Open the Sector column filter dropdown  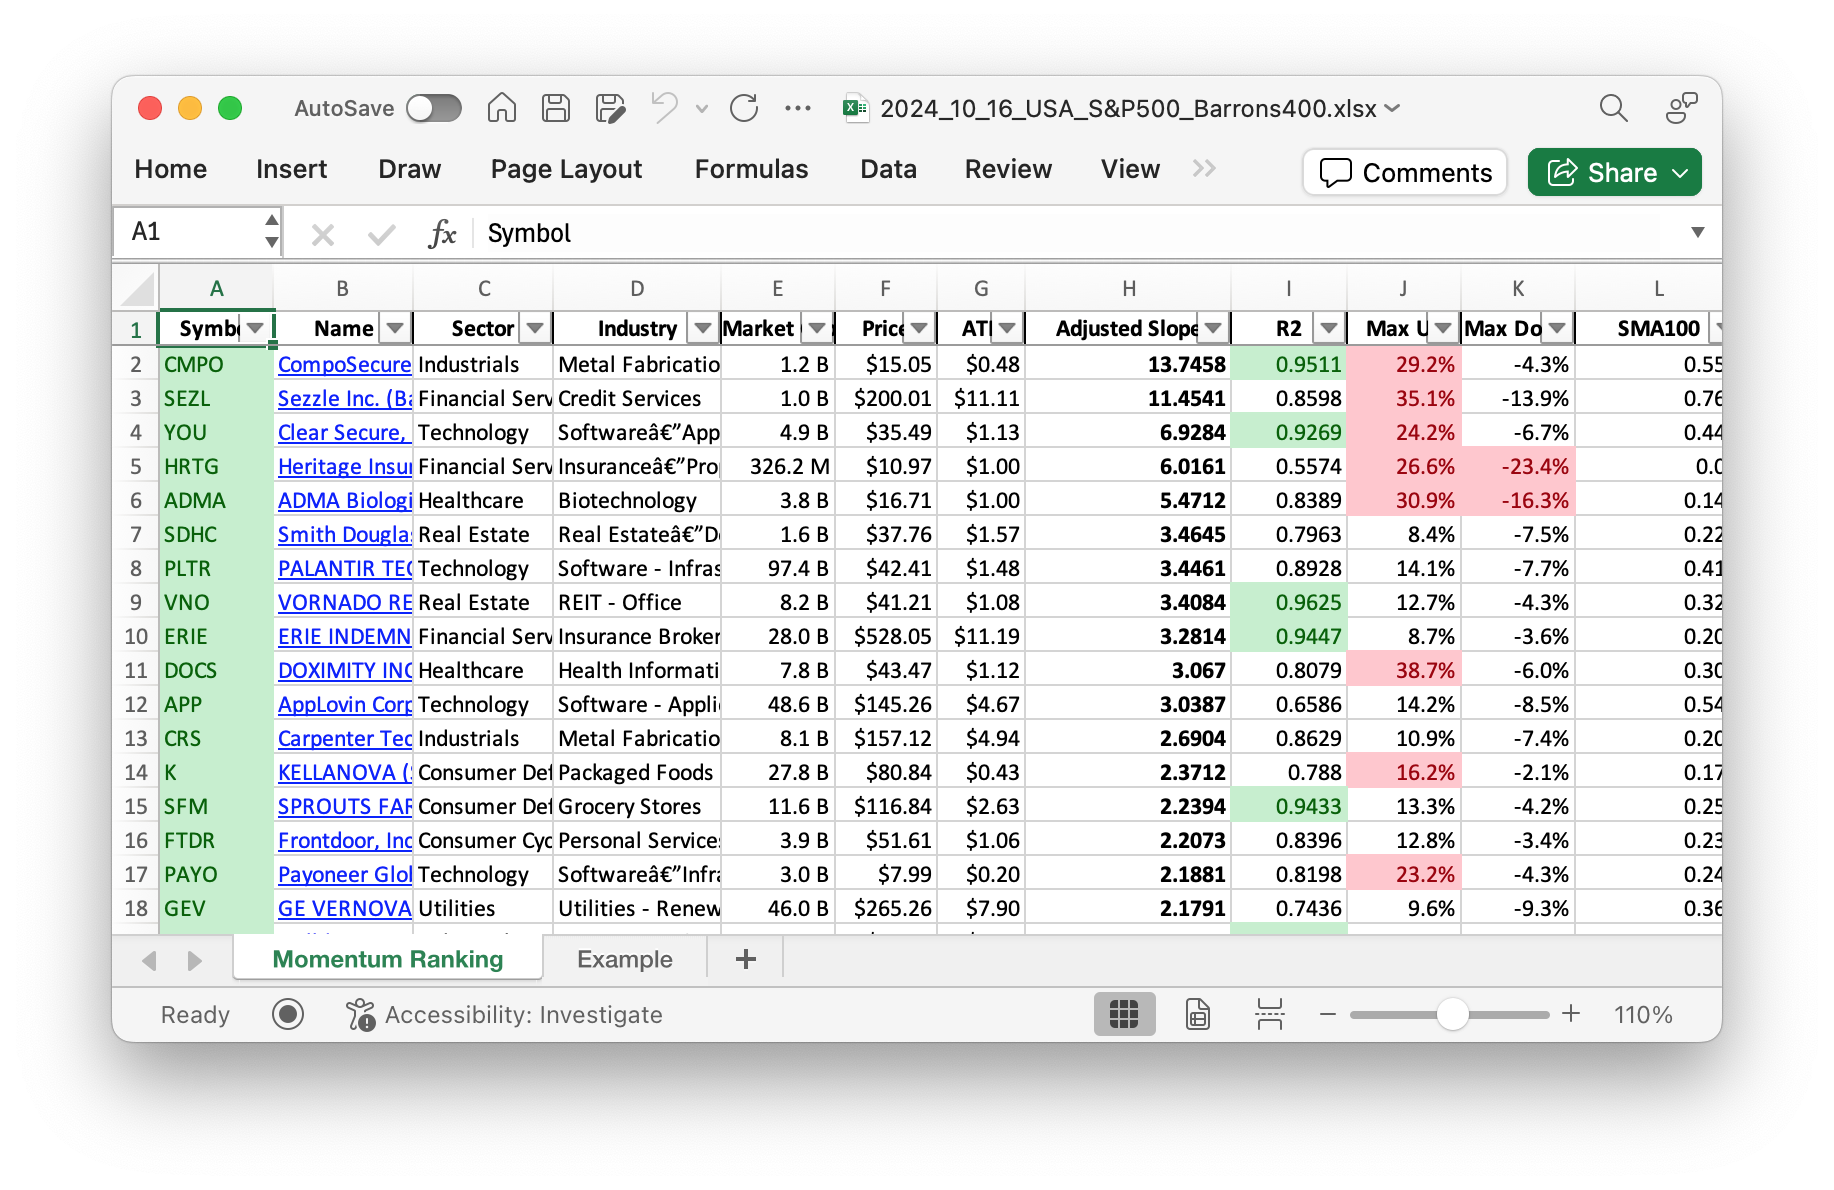[535, 328]
